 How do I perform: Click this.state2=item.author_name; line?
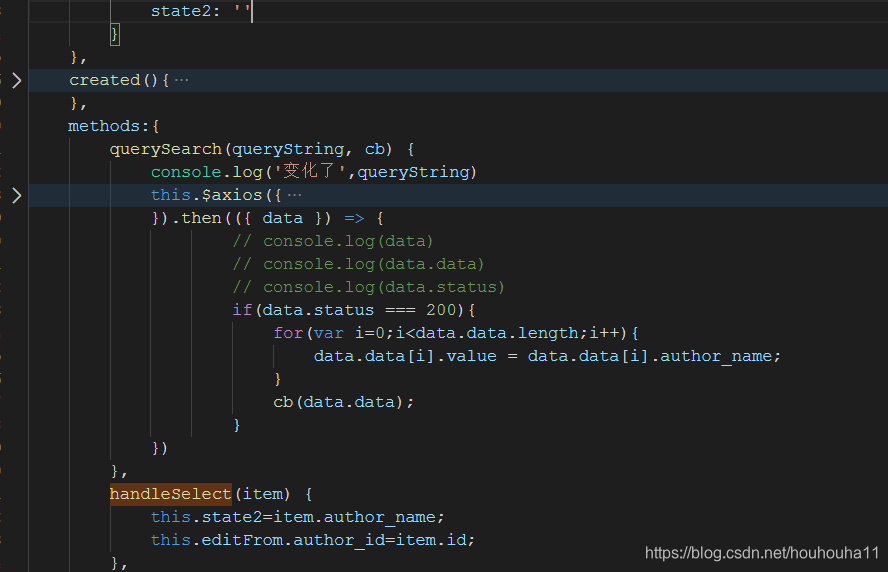(x=298, y=517)
